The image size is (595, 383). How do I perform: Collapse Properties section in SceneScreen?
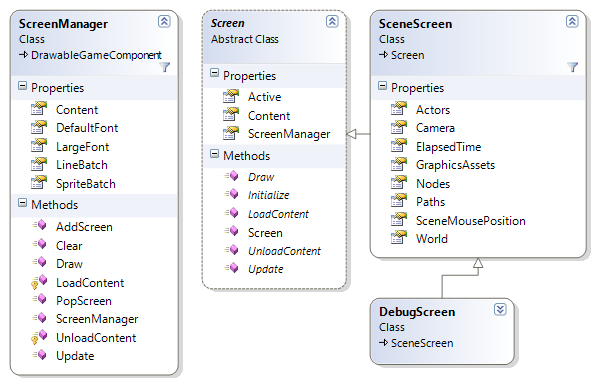tap(382, 86)
